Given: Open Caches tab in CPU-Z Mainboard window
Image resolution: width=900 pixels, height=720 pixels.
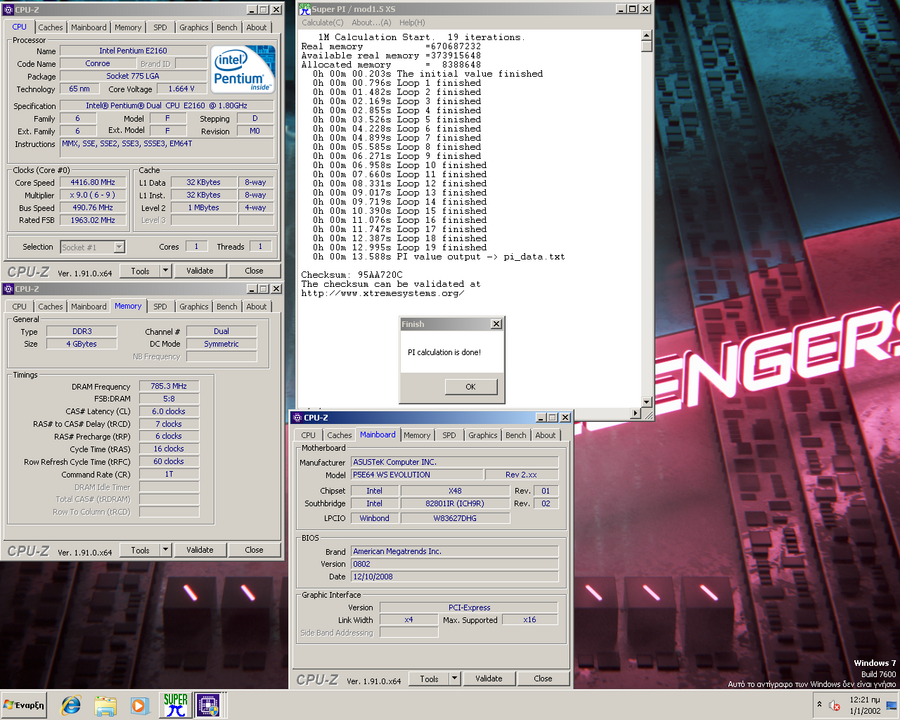Looking at the screenshot, I should pos(339,435).
